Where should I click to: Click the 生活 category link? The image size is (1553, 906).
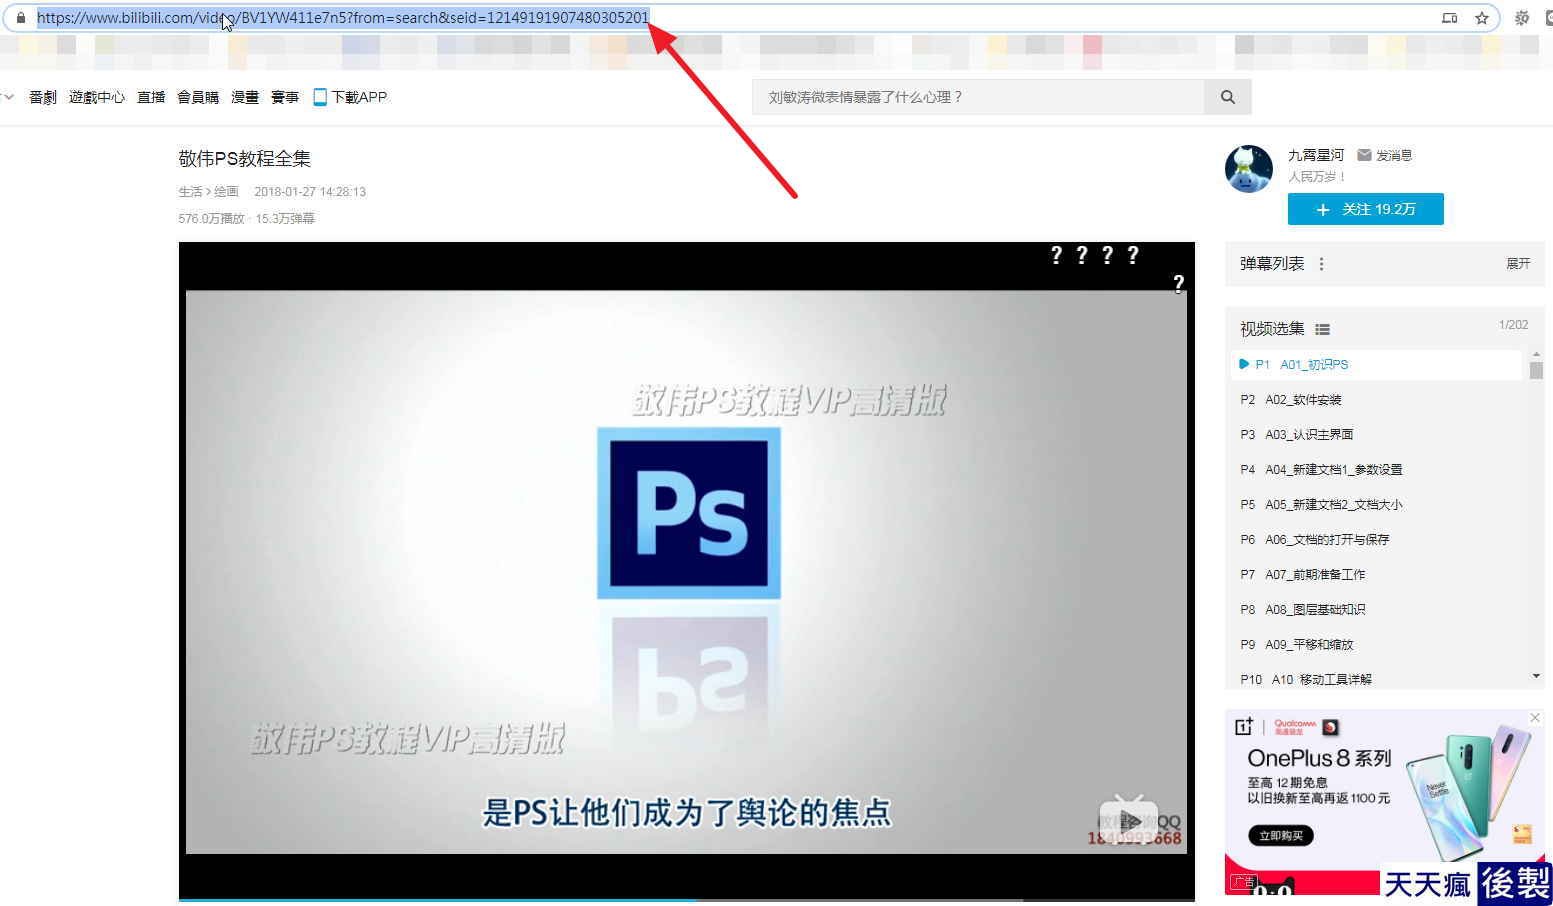[190, 191]
